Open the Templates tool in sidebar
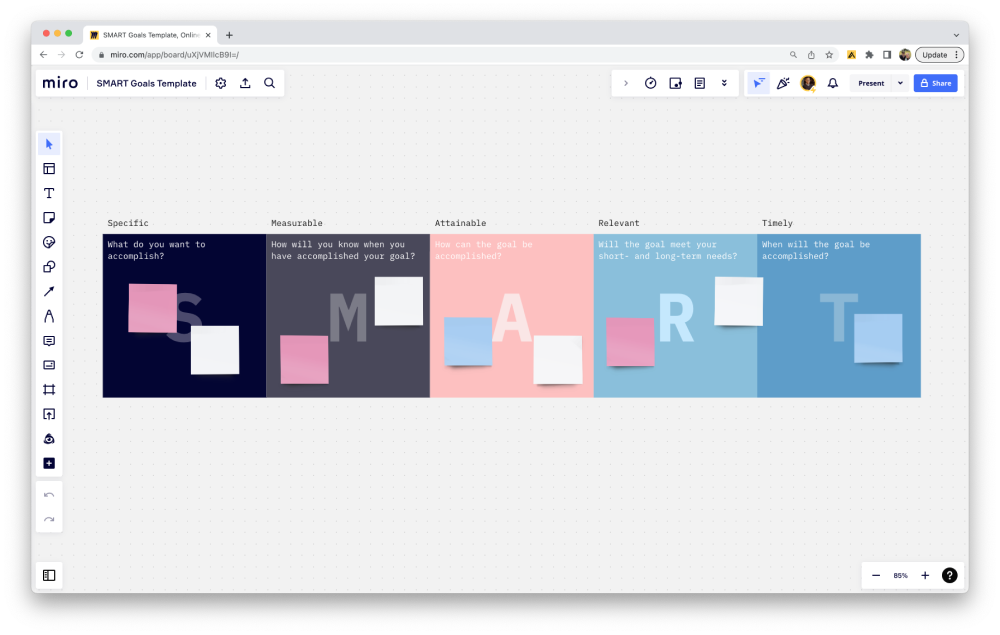The image size is (1000, 635). coord(49,168)
